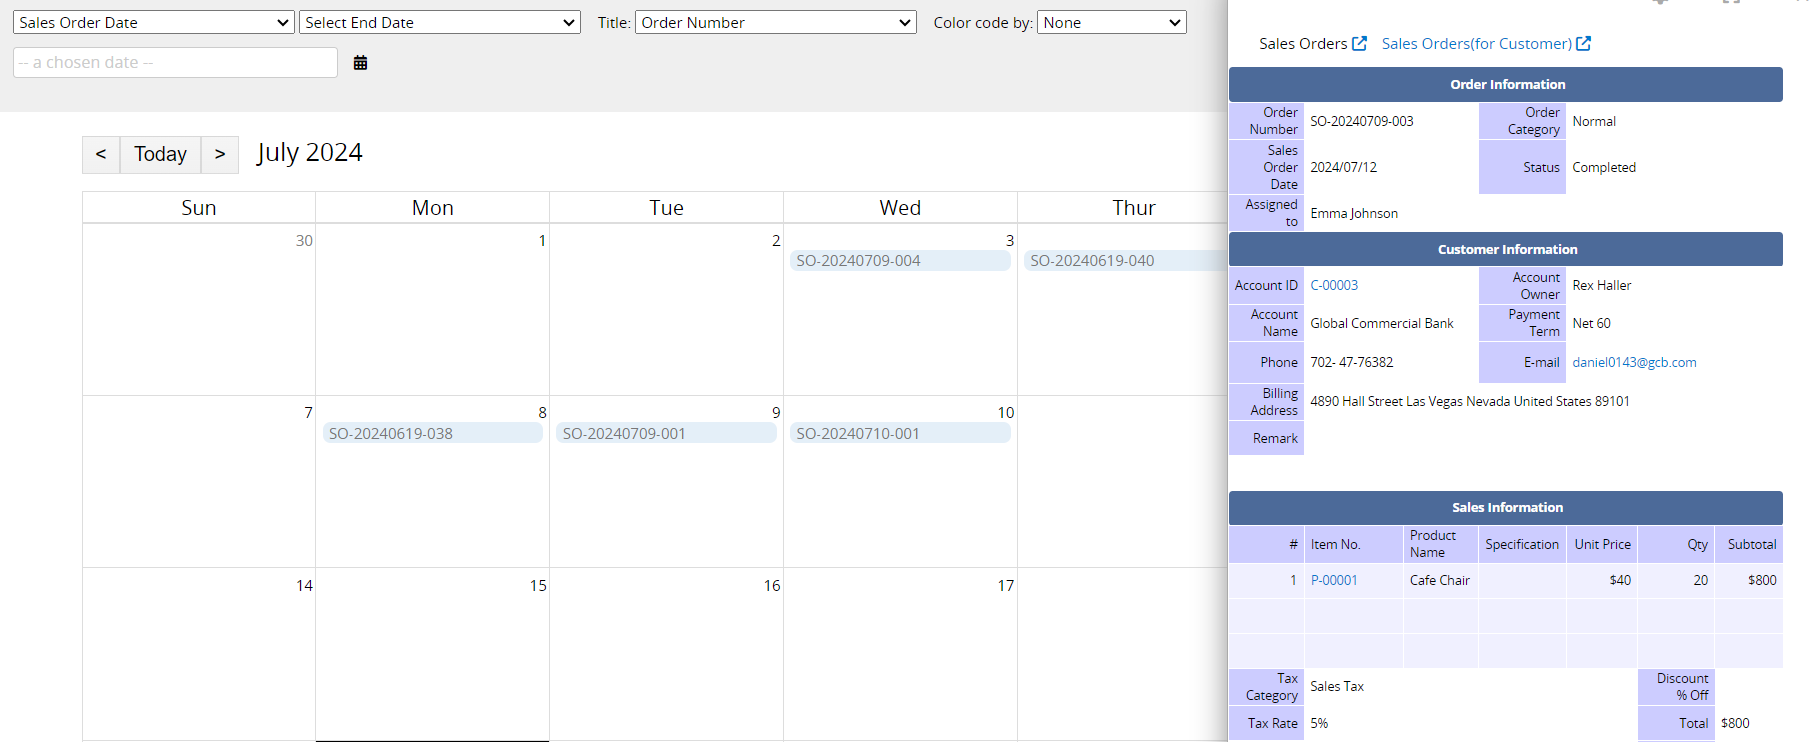1812x742 pixels.
Task: Open Sales Orders(for Customer) external link icon
Action: click(x=1583, y=43)
